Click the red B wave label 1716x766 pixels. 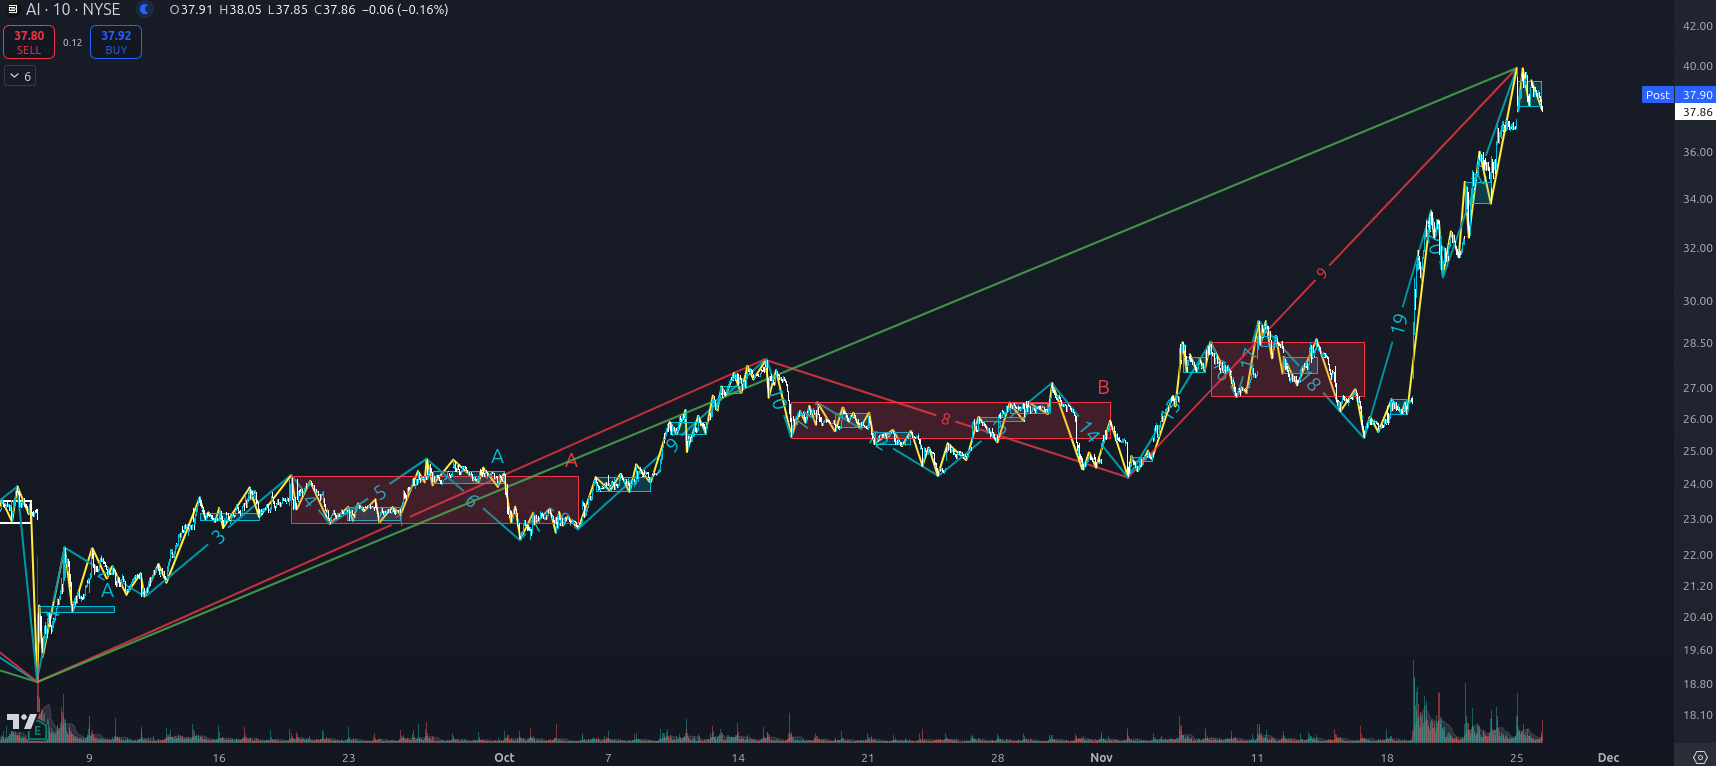(1103, 387)
